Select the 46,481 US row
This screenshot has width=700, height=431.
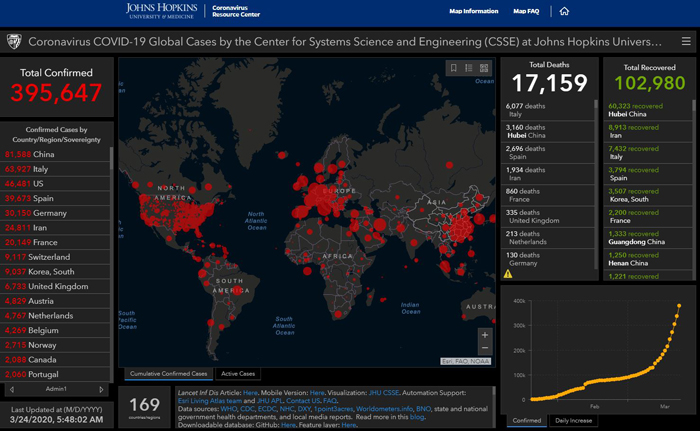tap(55, 184)
